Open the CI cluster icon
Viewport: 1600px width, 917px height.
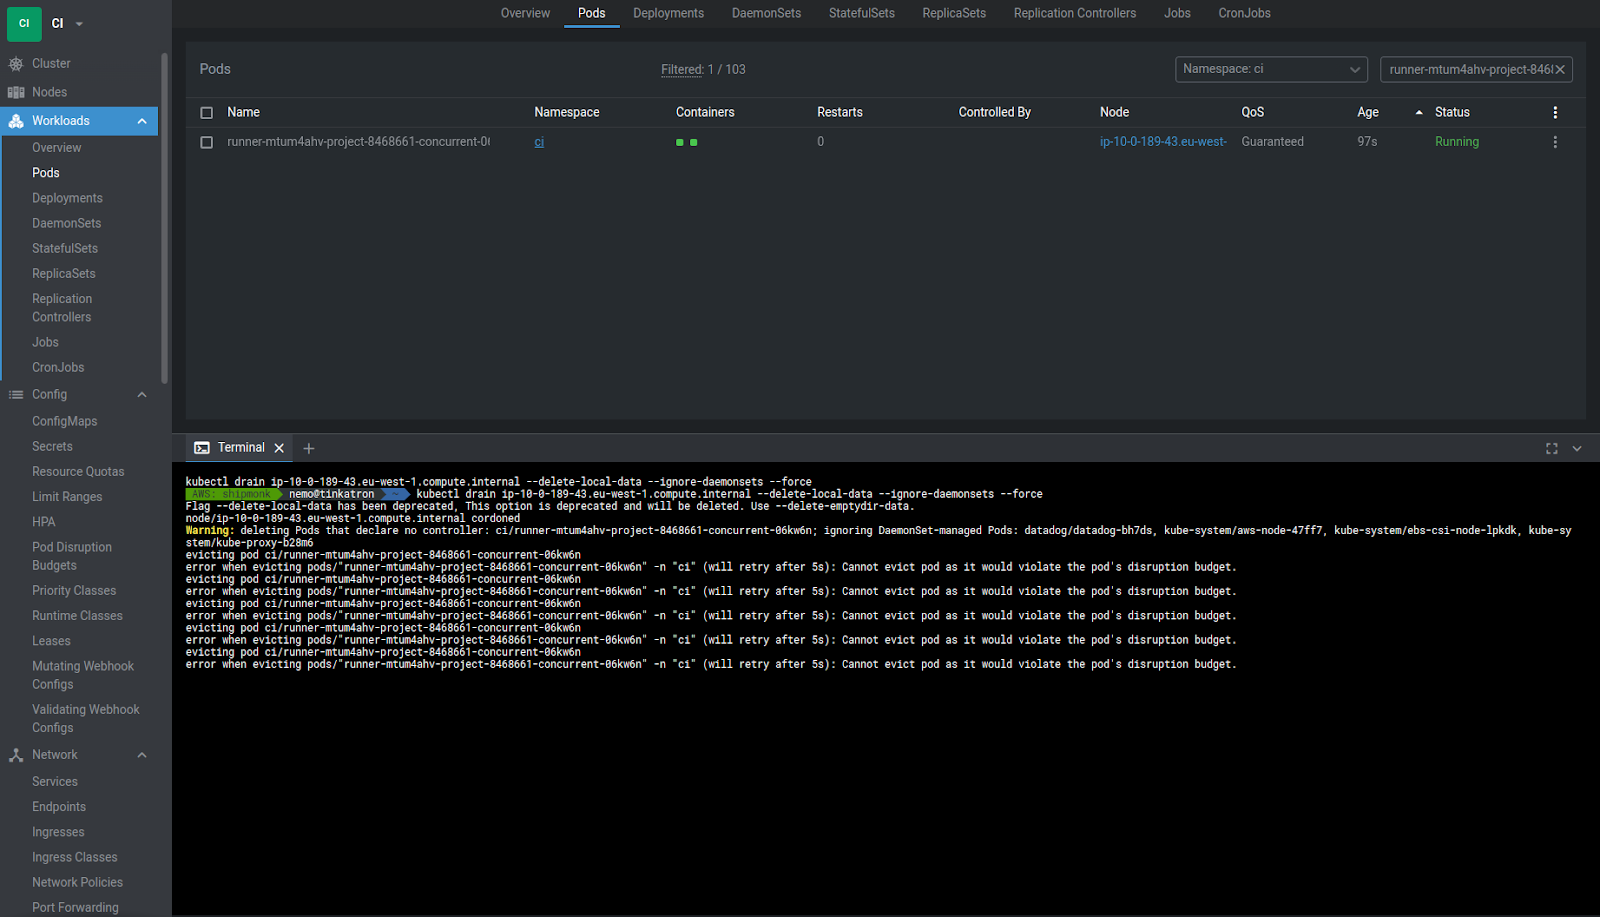(24, 23)
